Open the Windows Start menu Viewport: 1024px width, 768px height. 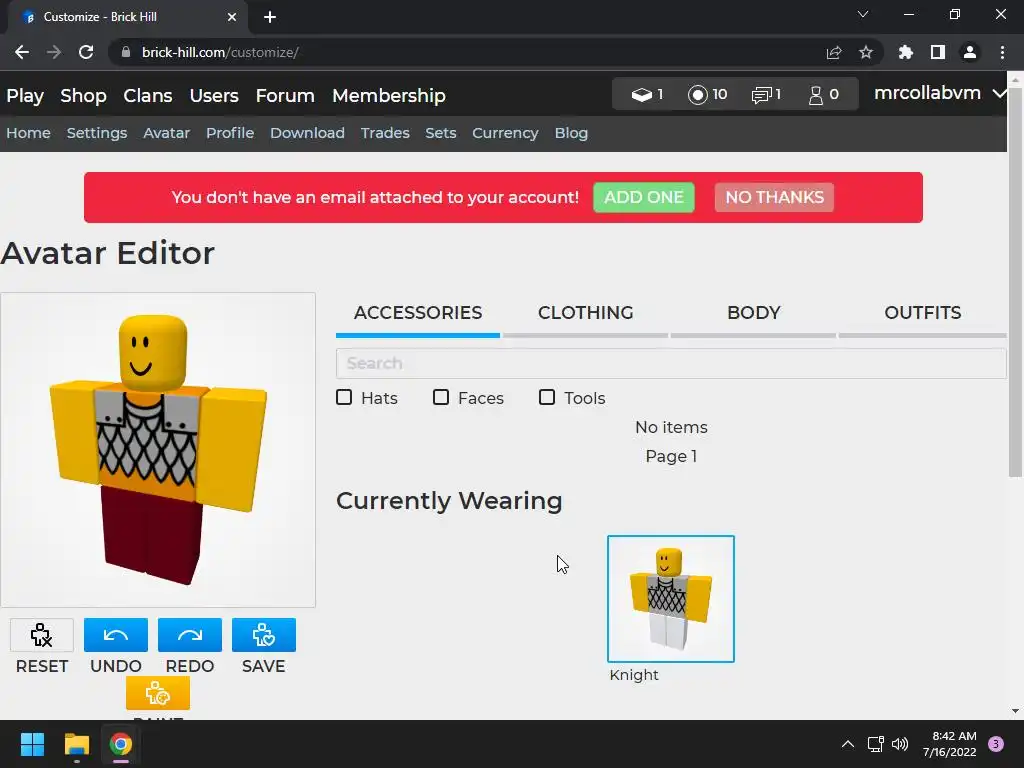(x=32, y=744)
